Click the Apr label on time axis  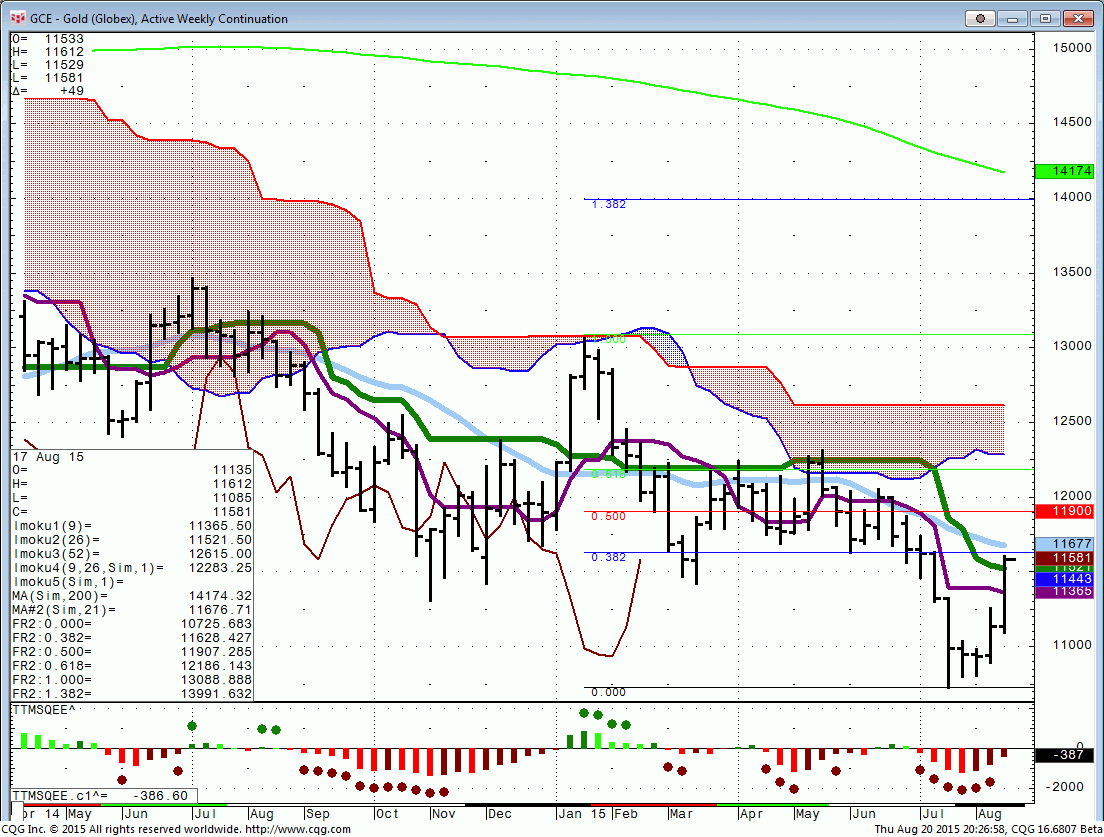point(752,814)
